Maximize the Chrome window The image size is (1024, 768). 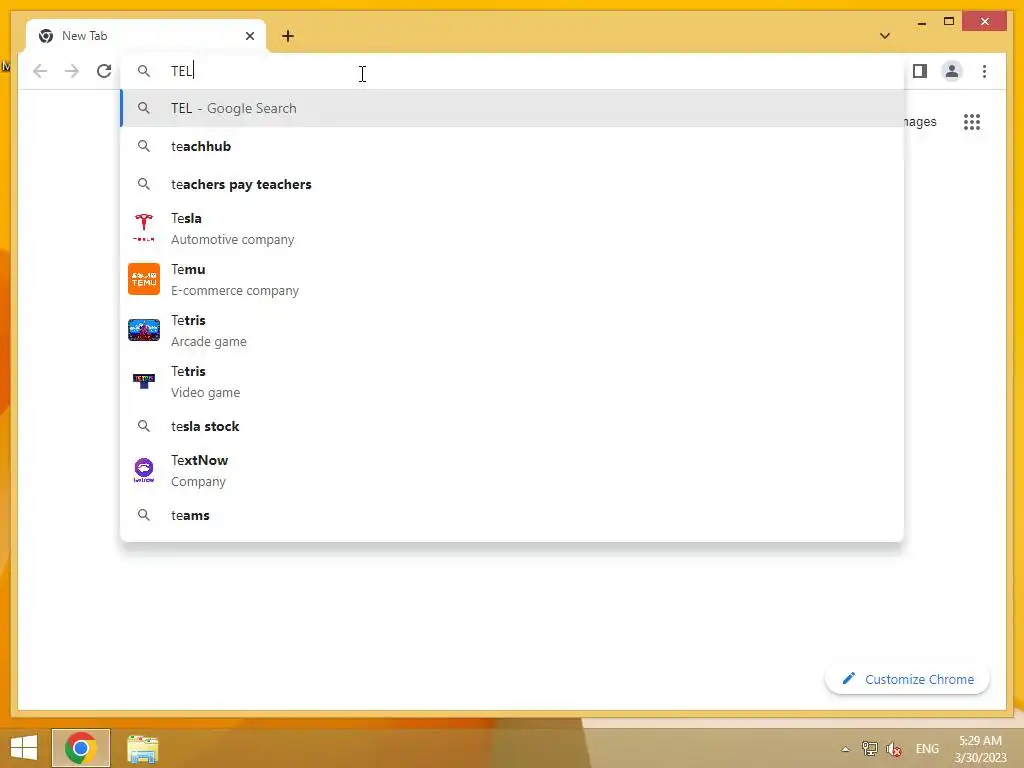coord(949,22)
